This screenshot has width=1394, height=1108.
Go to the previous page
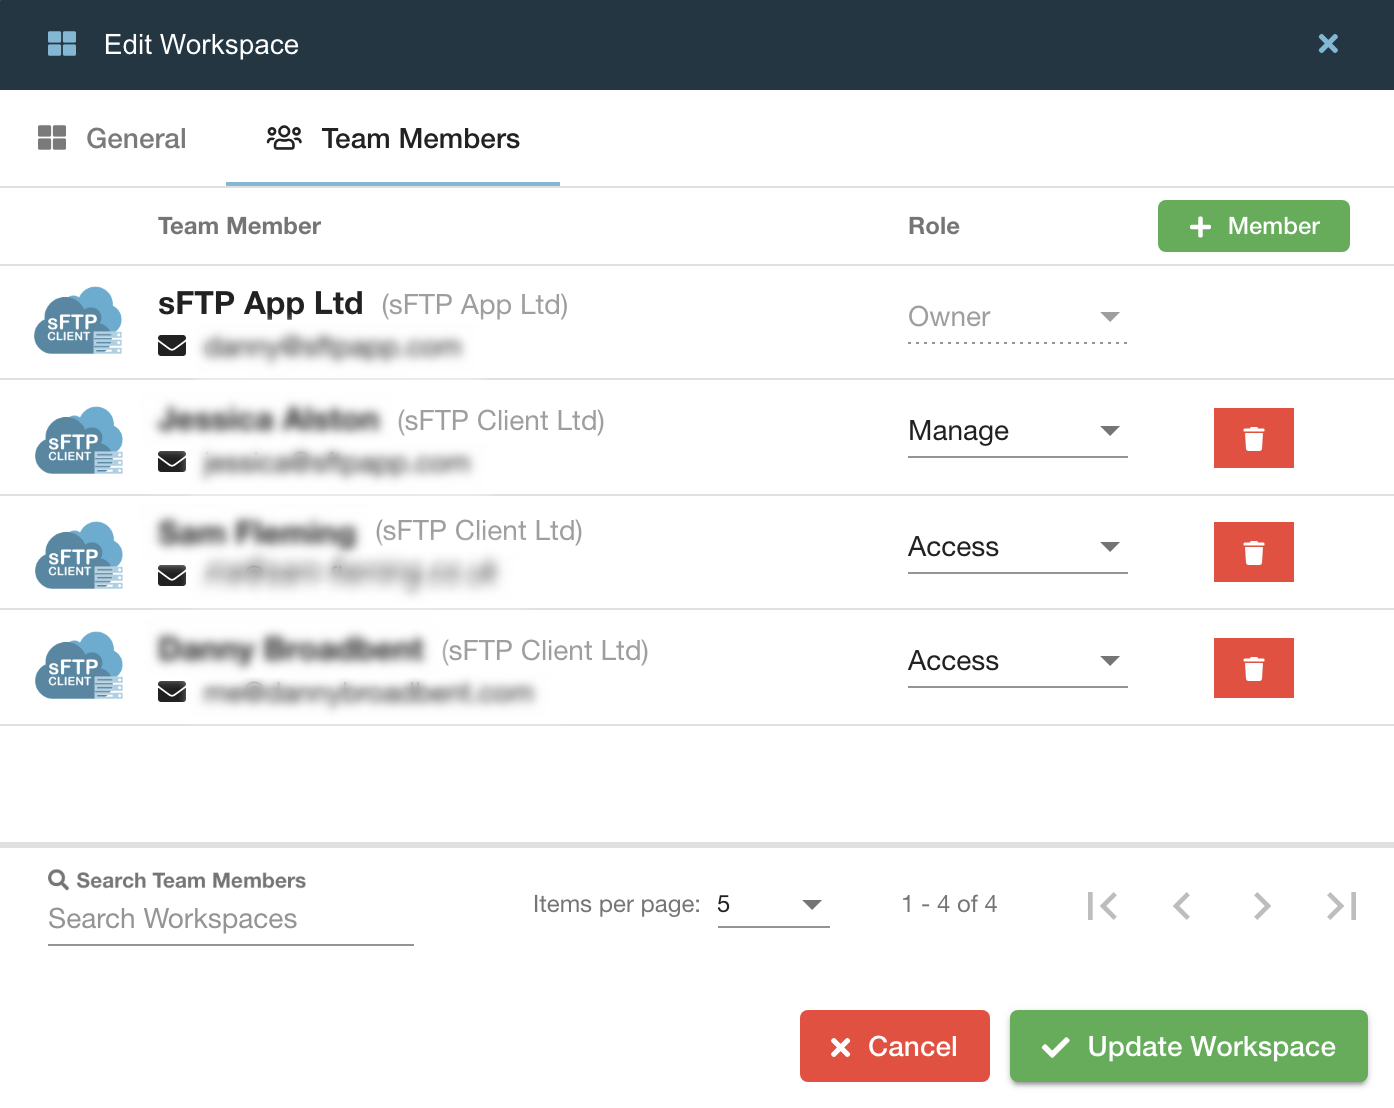[1182, 906]
